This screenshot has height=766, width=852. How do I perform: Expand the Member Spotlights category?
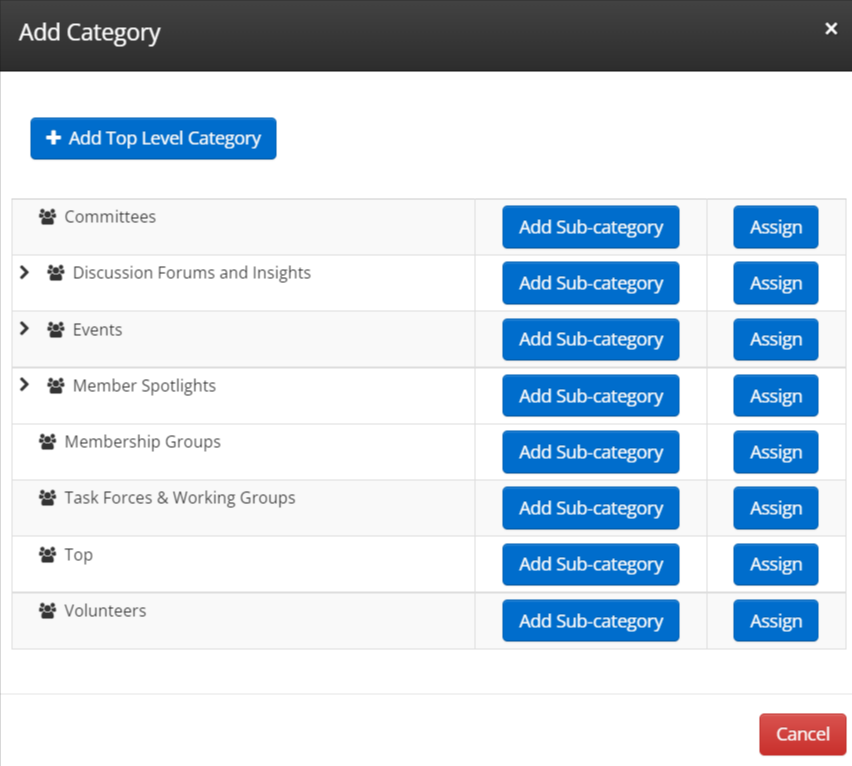pyautogui.click(x=24, y=385)
